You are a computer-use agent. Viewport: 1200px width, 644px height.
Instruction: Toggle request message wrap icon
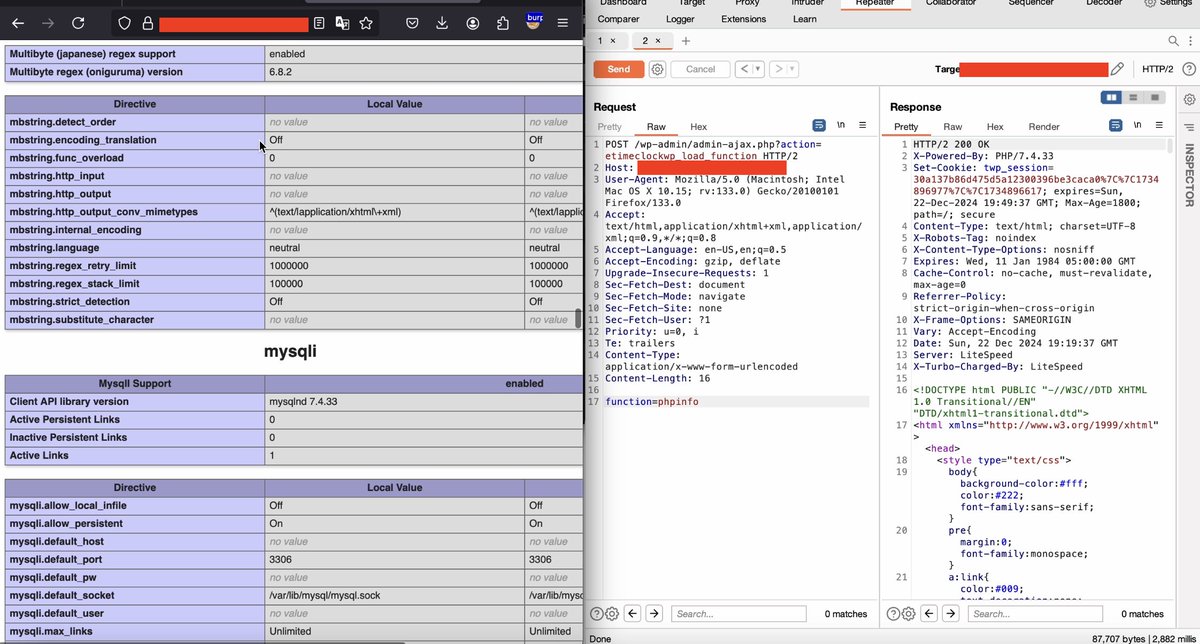tap(819, 125)
